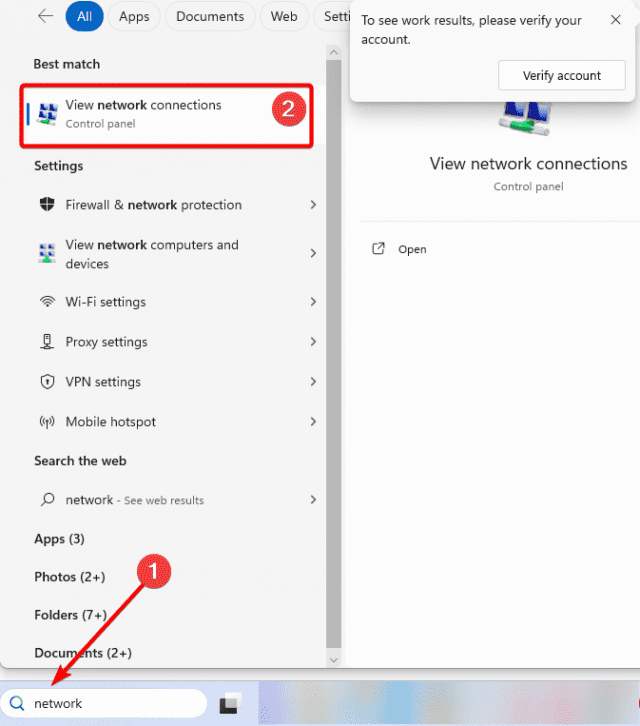Expand the network web results chevron

coord(313,500)
